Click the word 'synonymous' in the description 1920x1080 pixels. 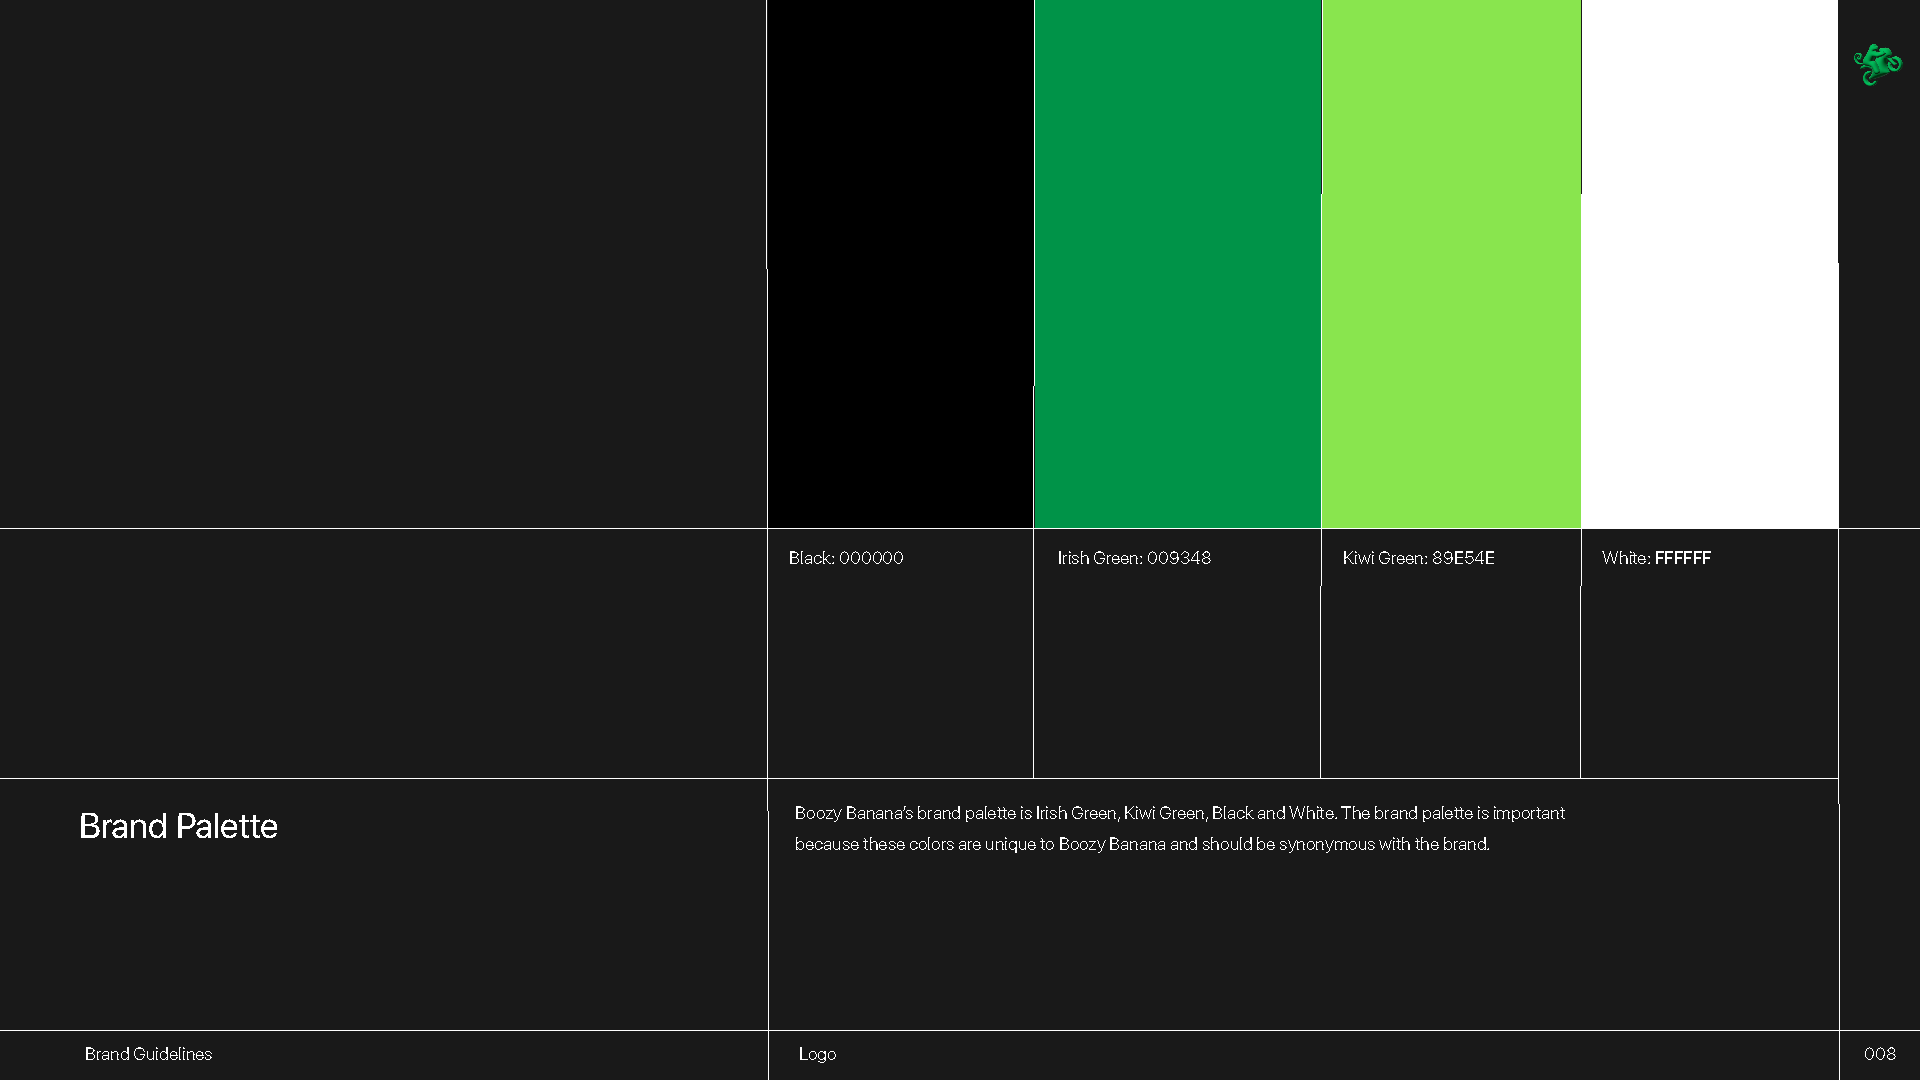pyautogui.click(x=1326, y=844)
